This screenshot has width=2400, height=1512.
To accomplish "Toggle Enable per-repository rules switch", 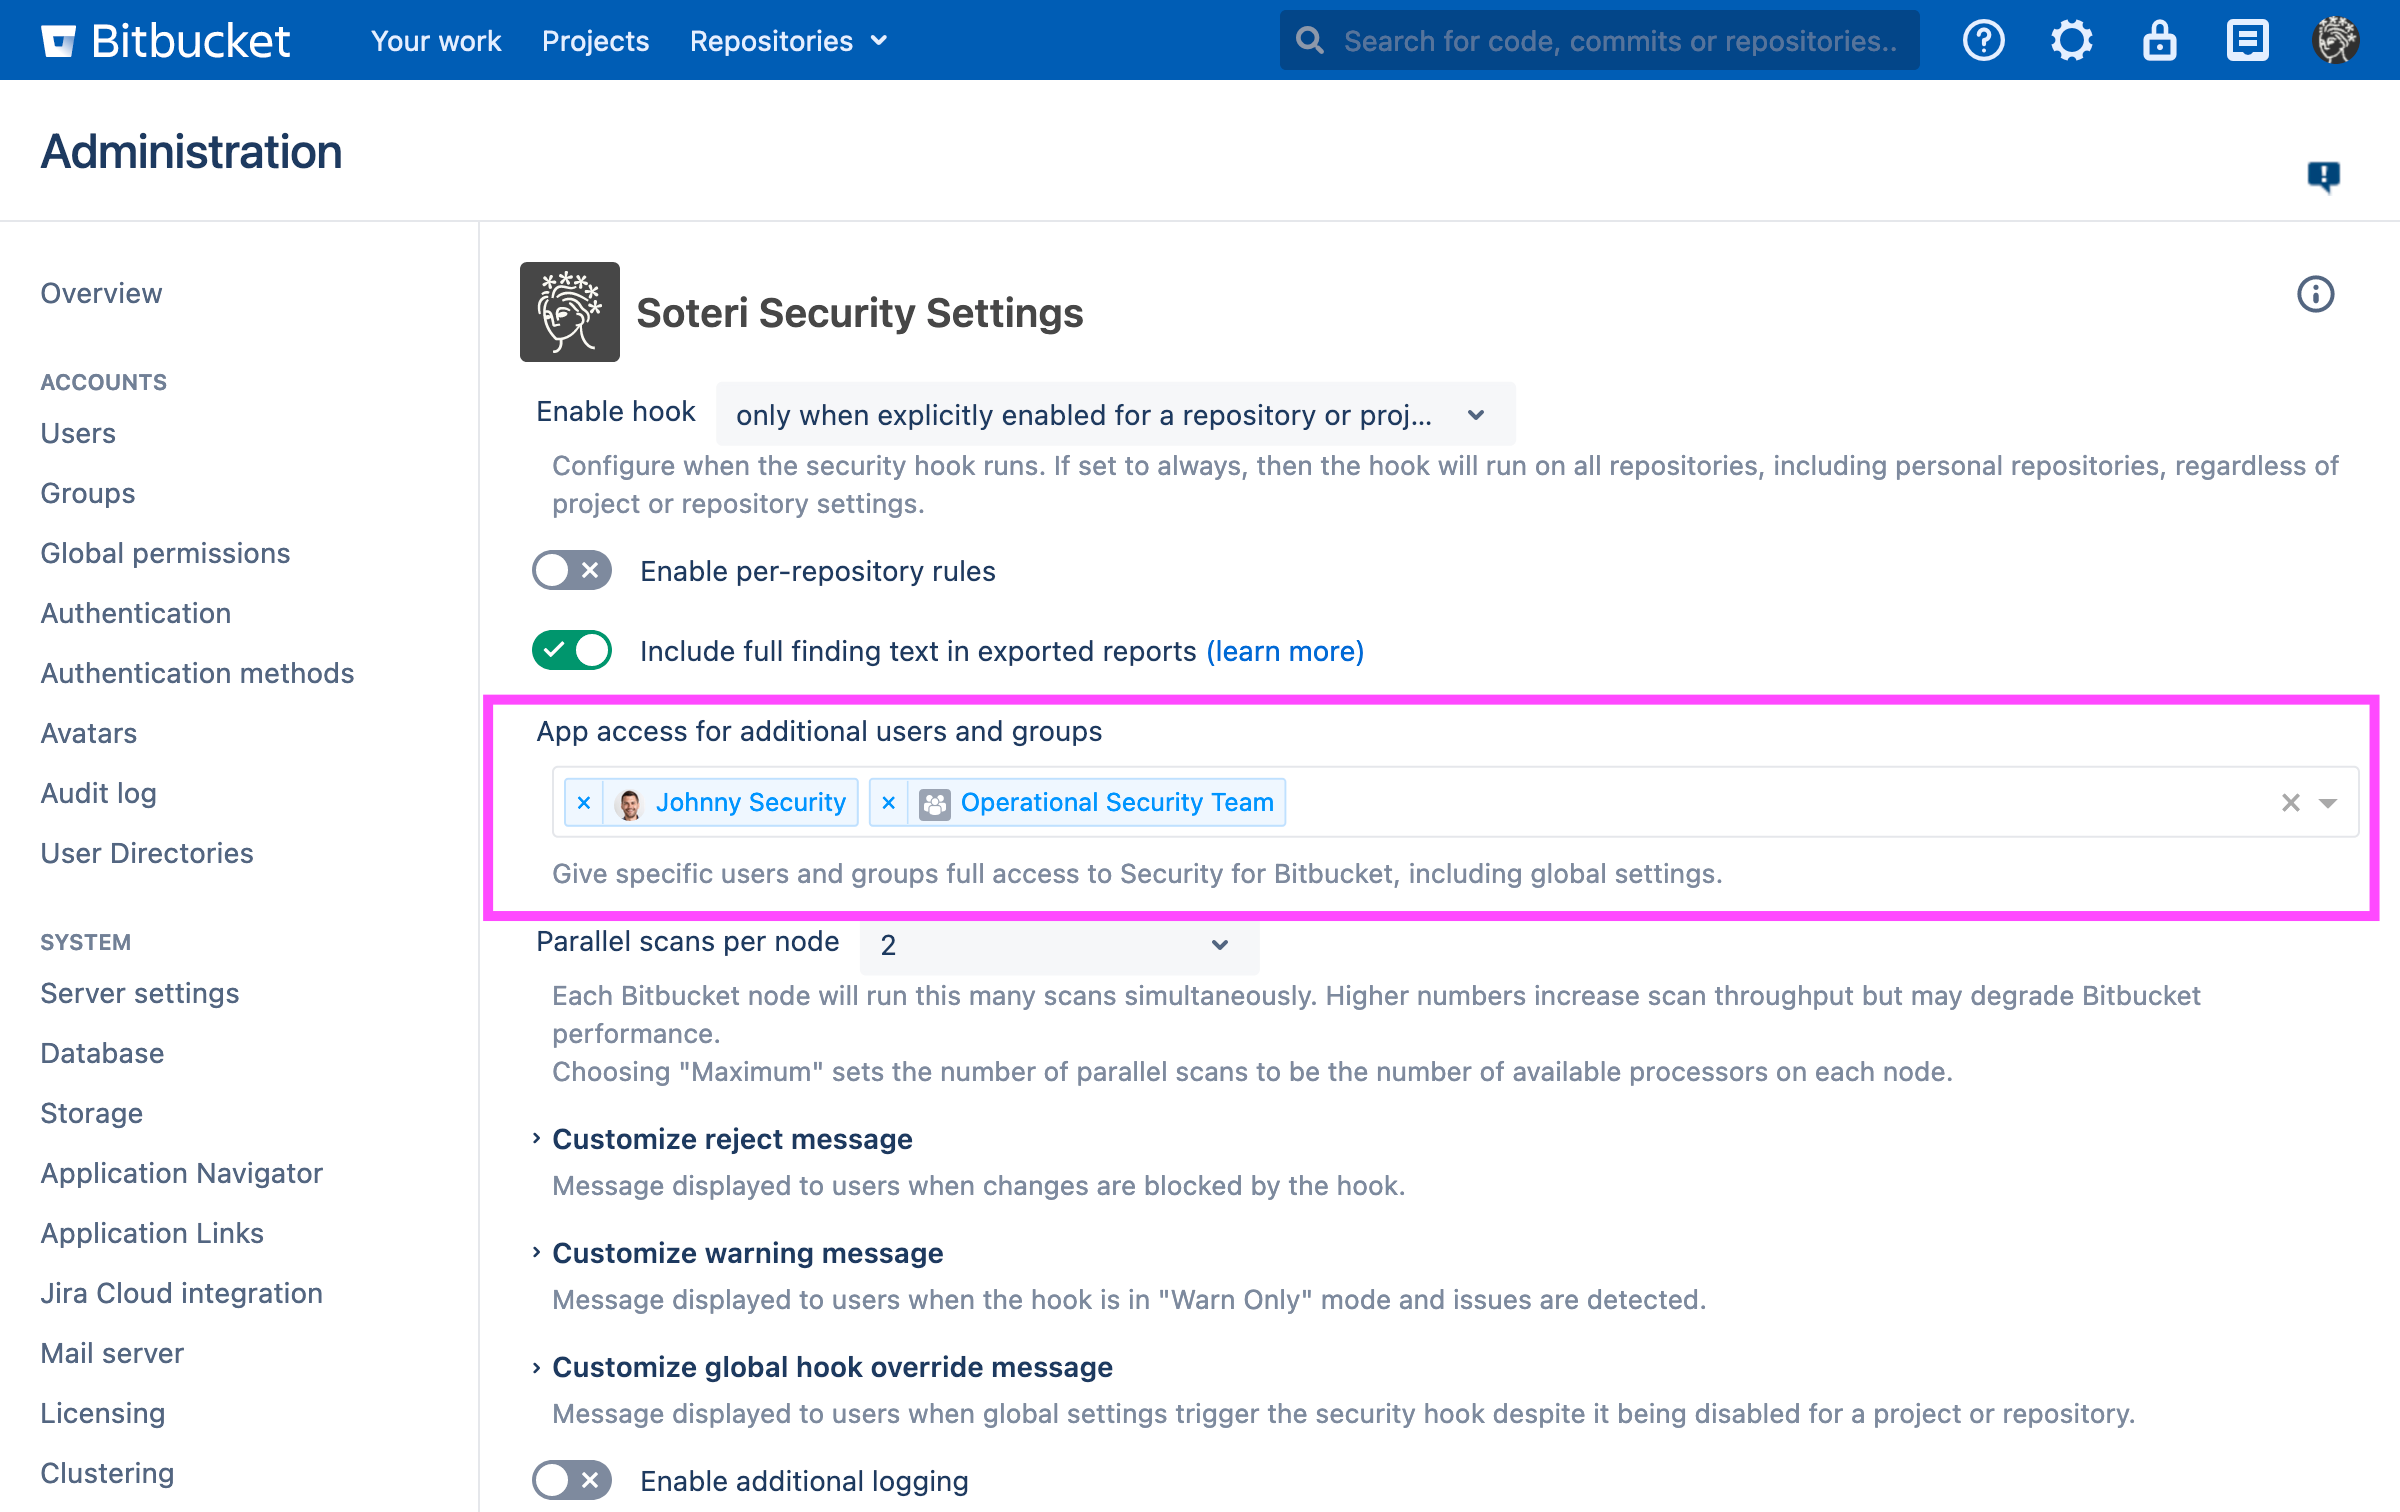I will coord(572,571).
